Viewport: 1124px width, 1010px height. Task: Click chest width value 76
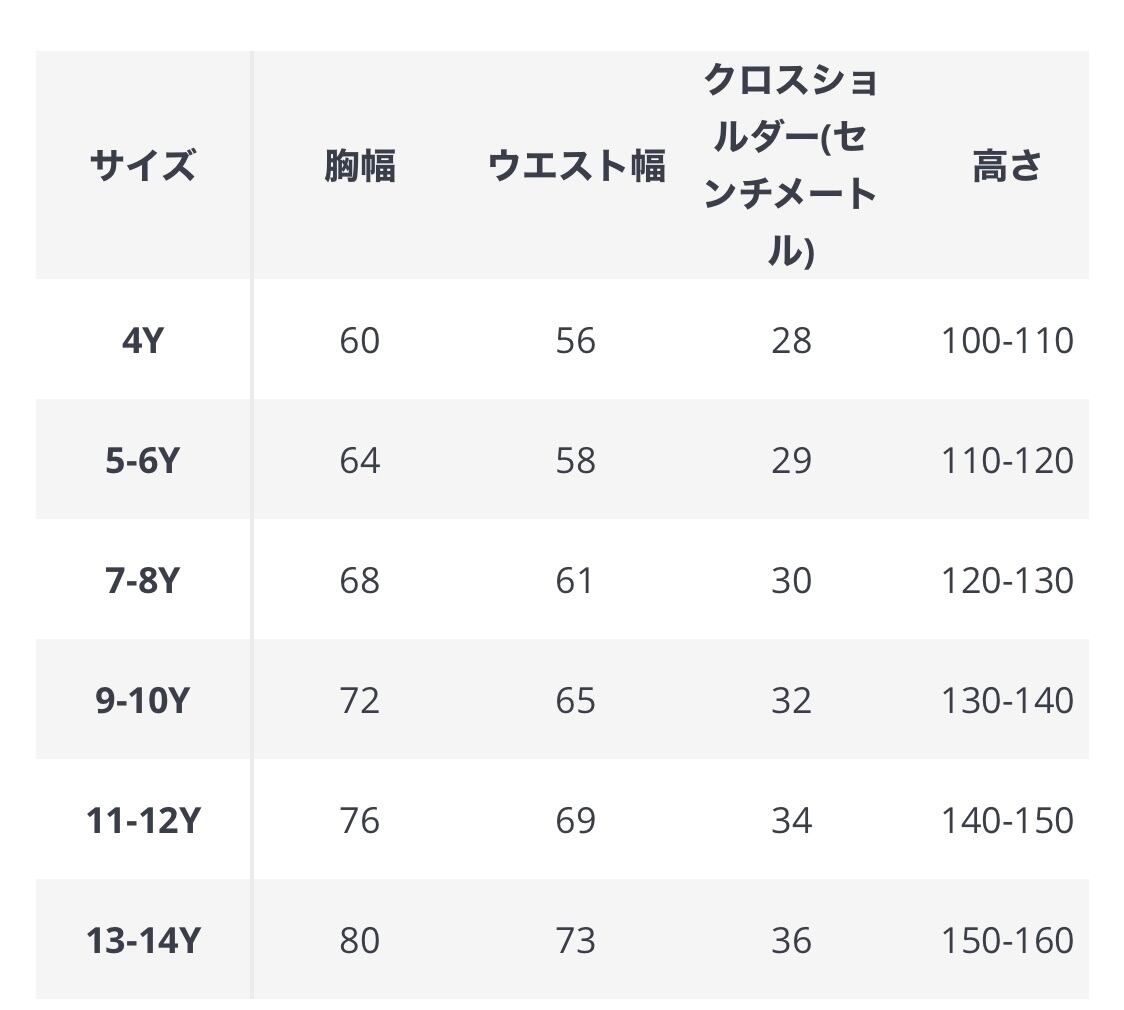[x=360, y=821]
